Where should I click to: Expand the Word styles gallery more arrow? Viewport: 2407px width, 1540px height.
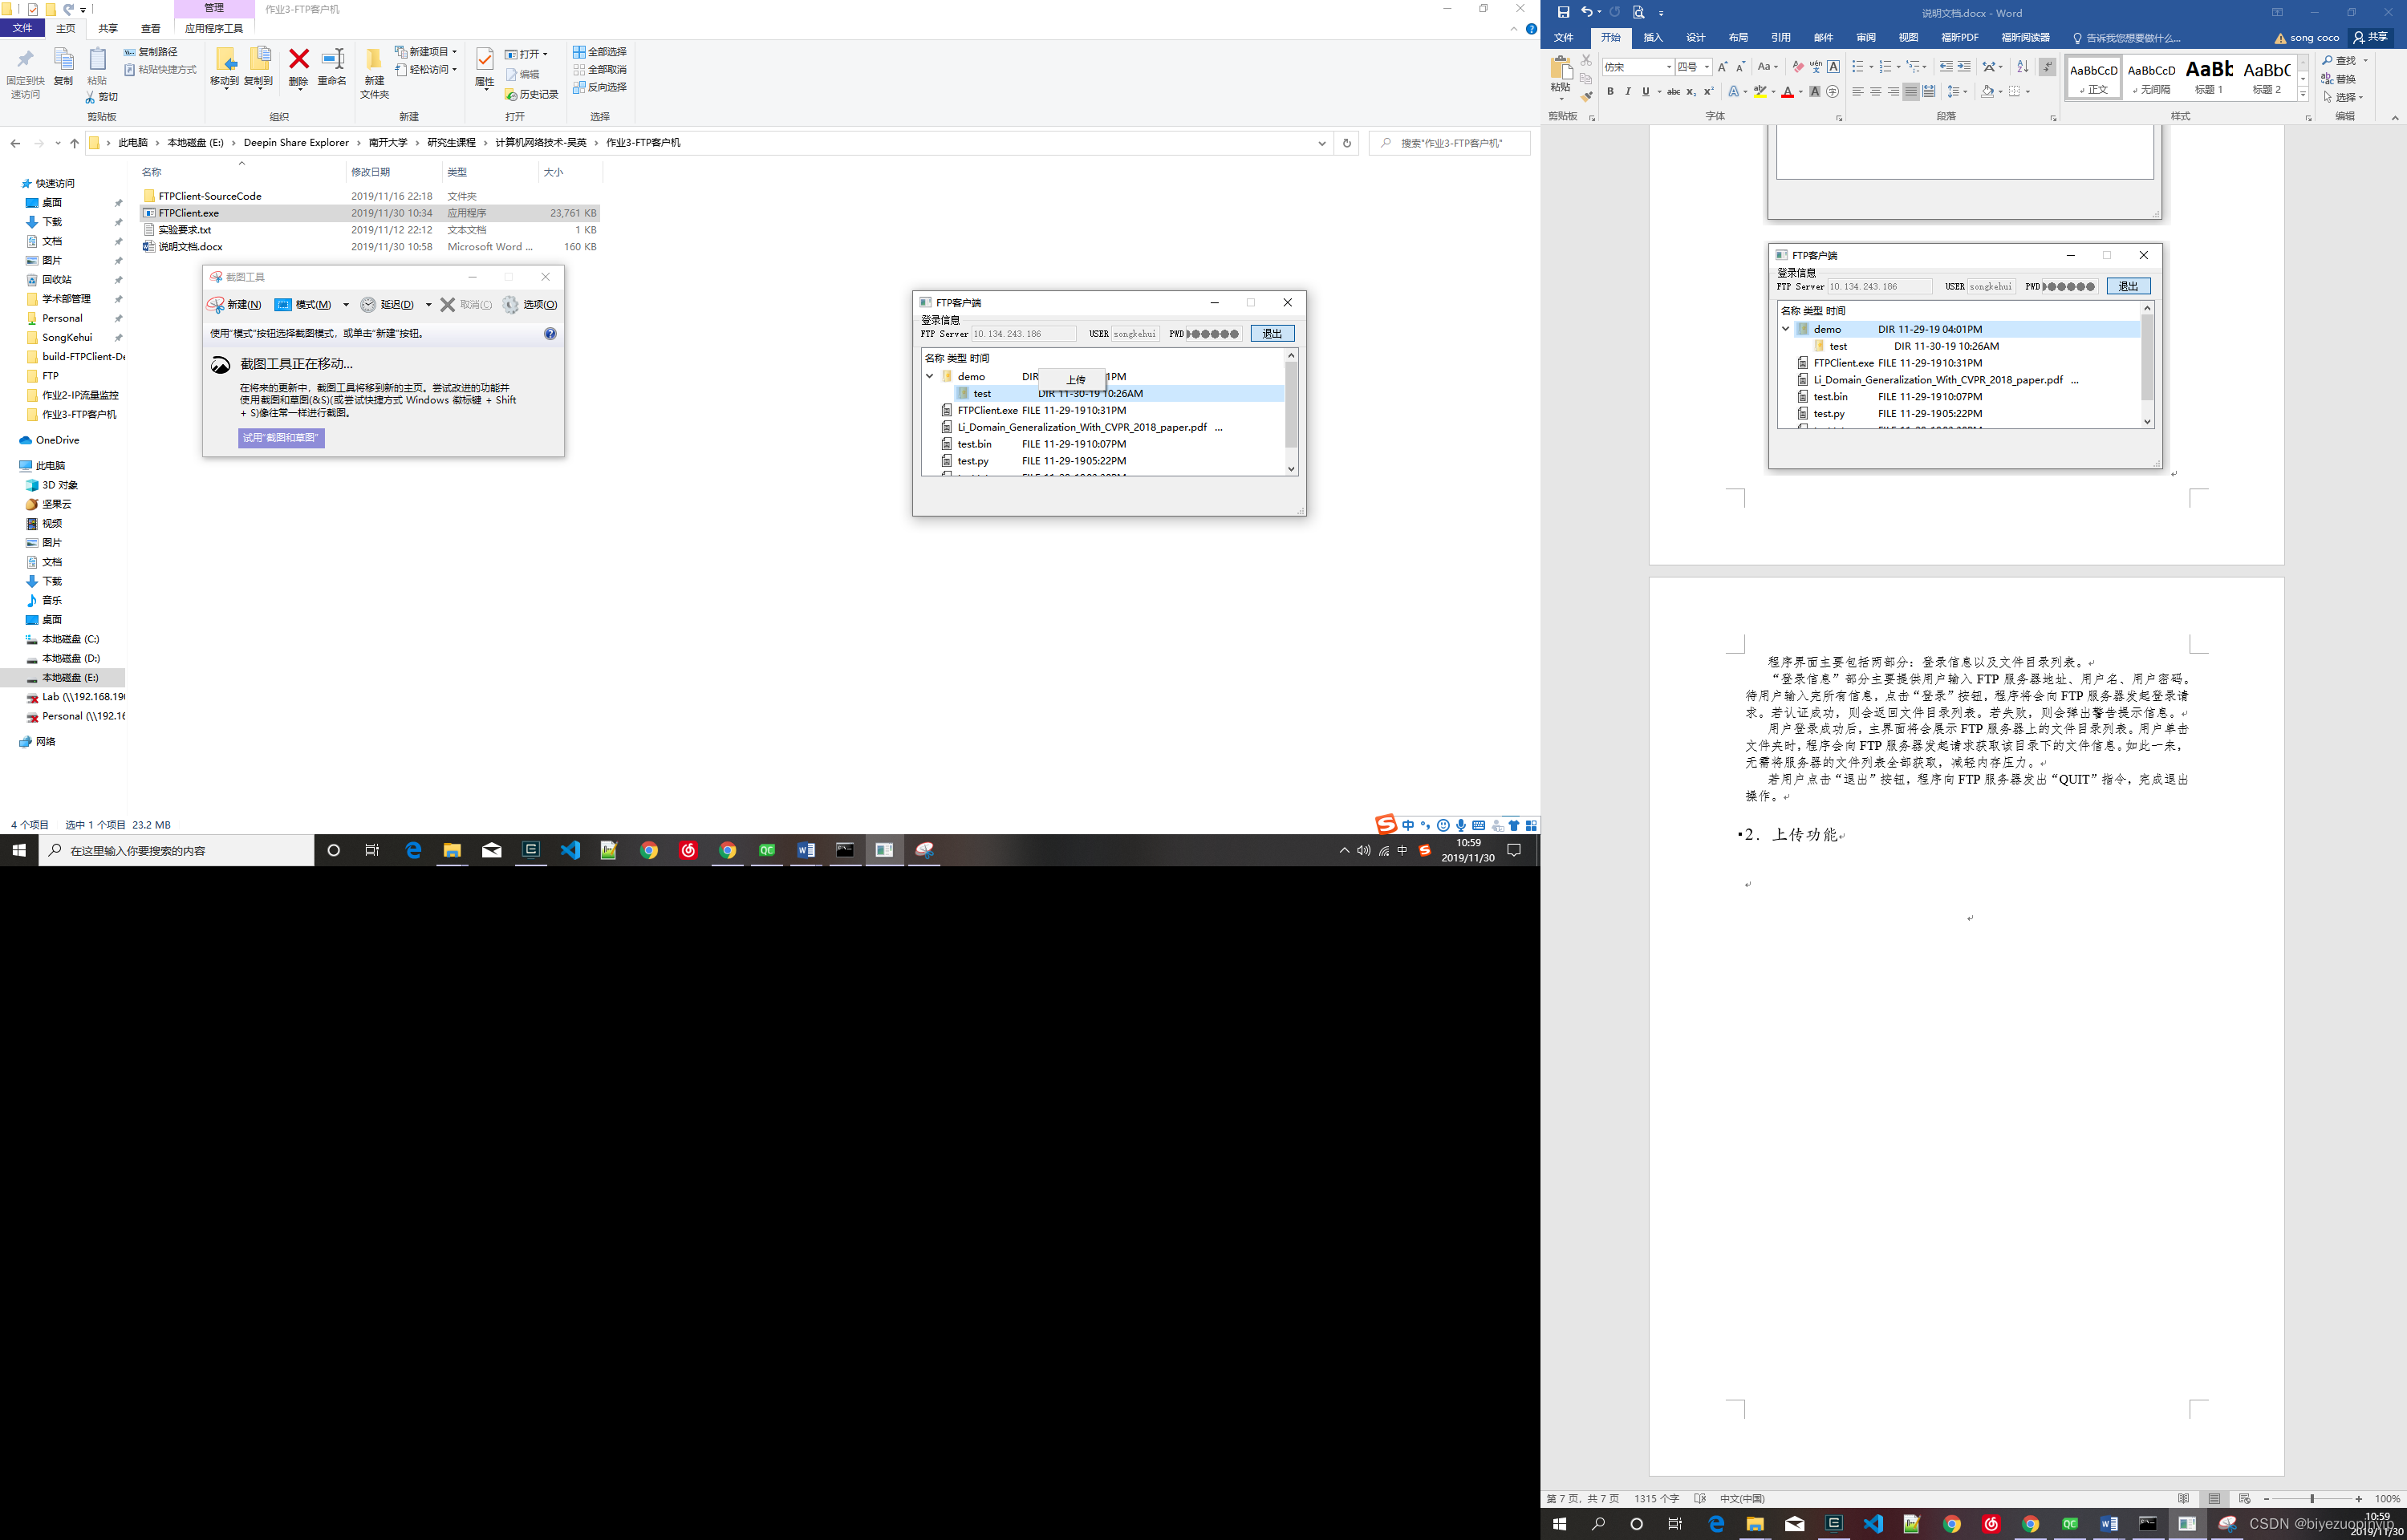click(2302, 94)
